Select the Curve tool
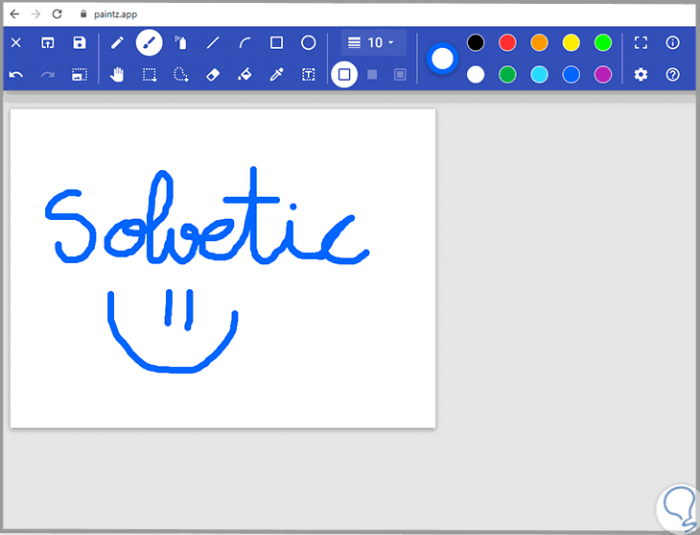Screen dimensions: 700x535 click(x=245, y=43)
